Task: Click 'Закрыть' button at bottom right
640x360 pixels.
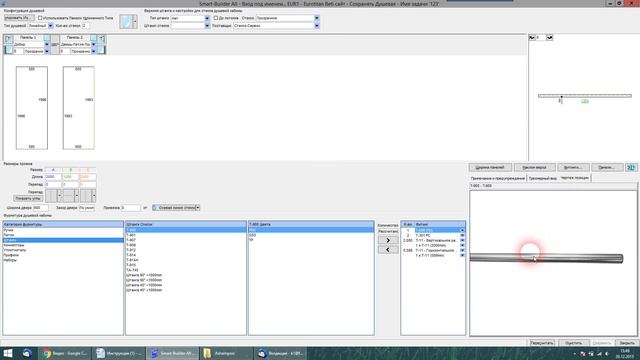Action: coord(627,343)
